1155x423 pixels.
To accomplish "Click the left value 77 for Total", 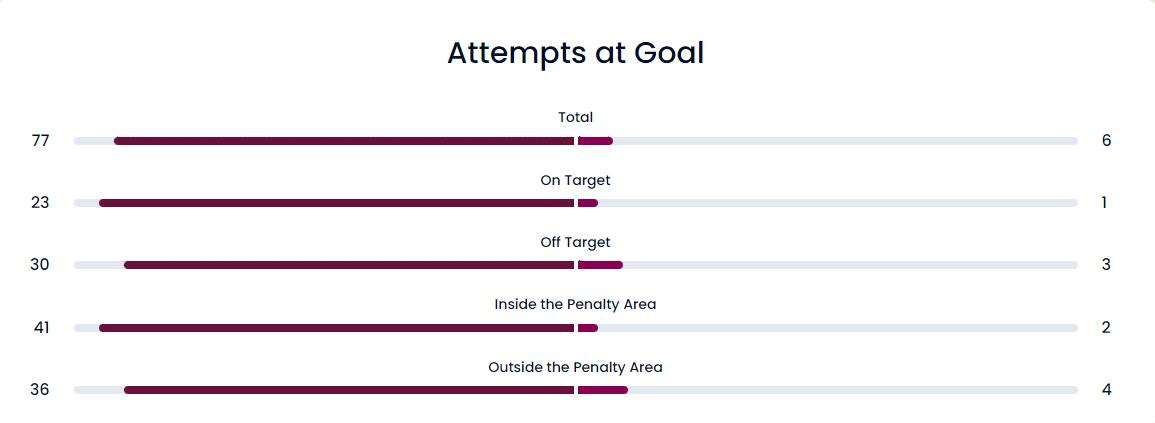I will coord(40,141).
